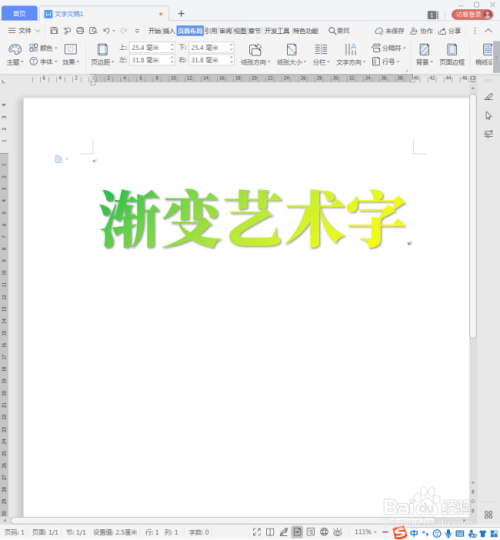Open the 文字方向 text direction dropdown

click(351, 55)
